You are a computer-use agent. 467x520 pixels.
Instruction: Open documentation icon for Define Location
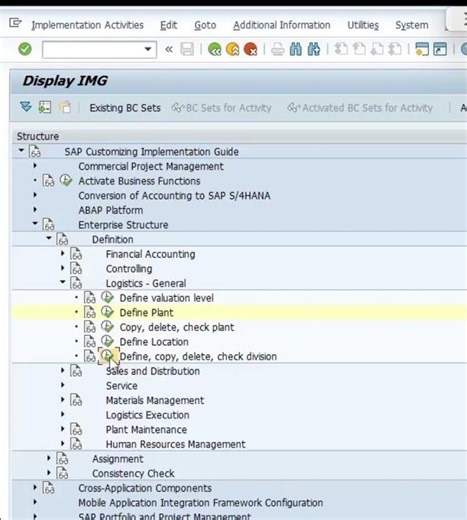pyautogui.click(x=89, y=342)
